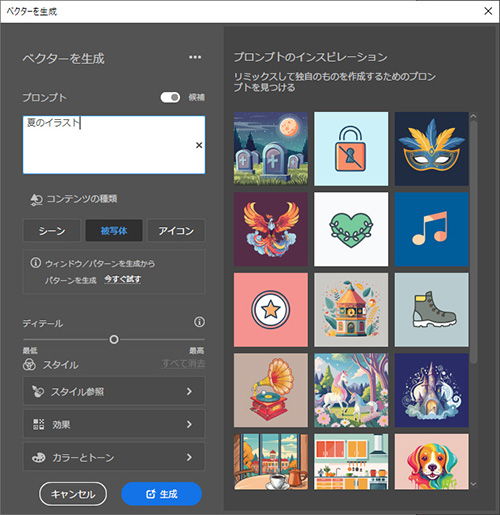500x515 pixels.
Task: Expand the カラーとトーン section
Action: (x=114, y=457)
